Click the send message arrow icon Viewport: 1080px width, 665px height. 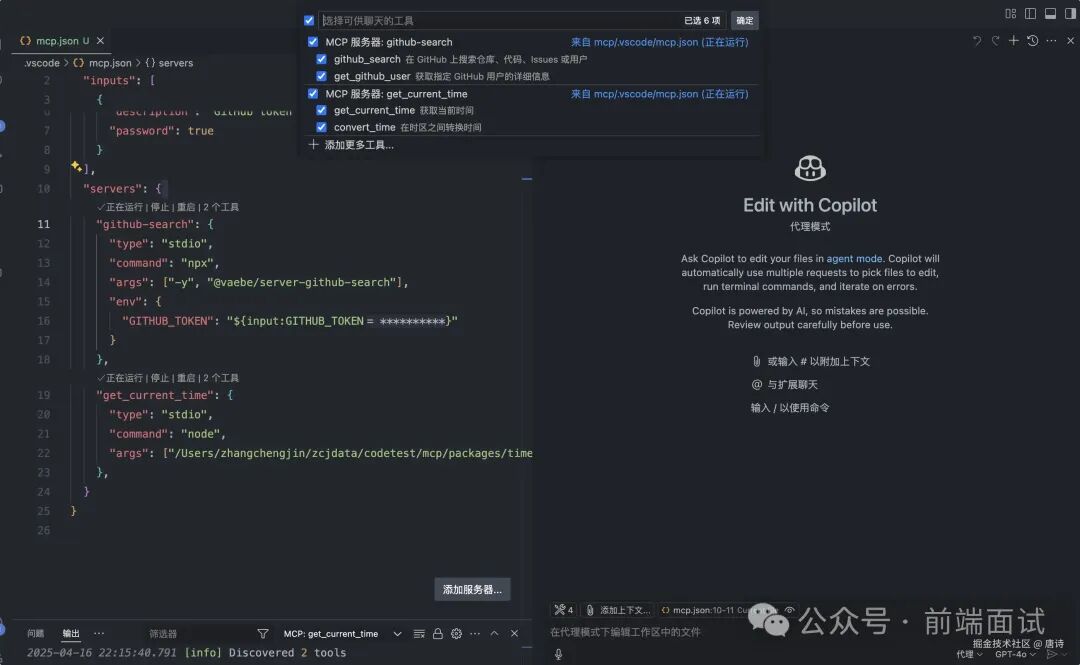(x=1052, y=654)
